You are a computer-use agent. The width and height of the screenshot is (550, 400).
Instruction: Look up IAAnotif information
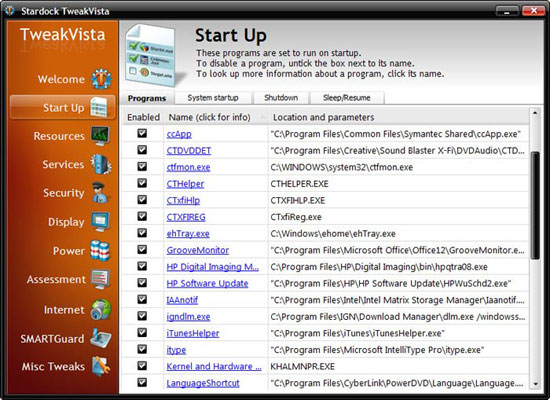point(182,300)
